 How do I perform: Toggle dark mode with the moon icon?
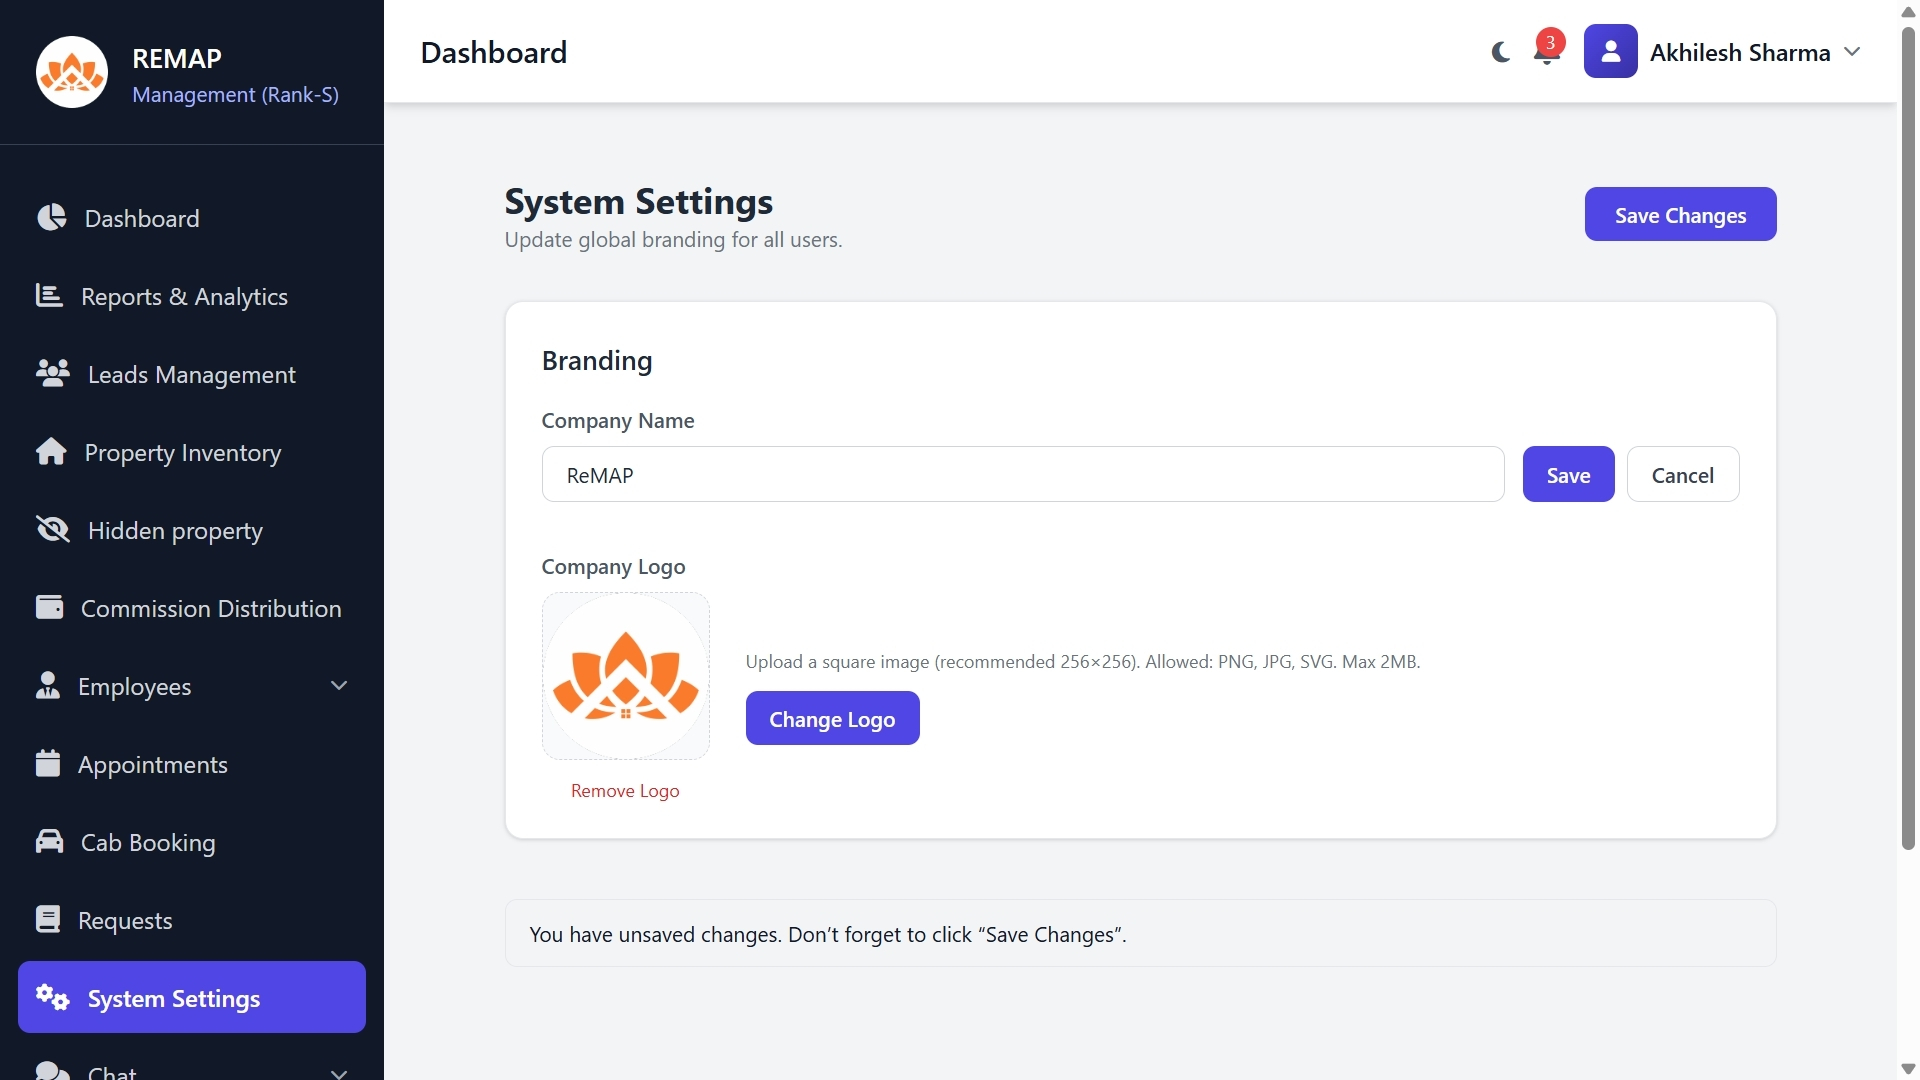(1499, 52)
